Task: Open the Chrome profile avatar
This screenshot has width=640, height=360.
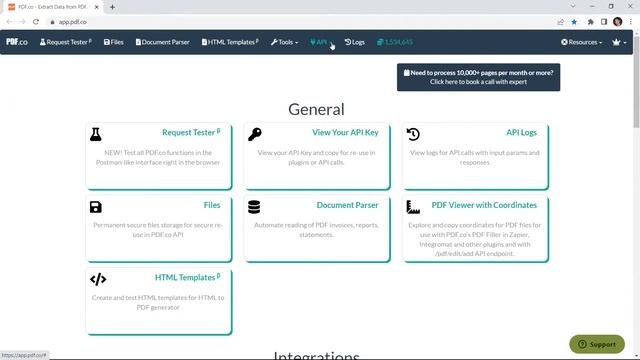Action: coord(618,22)
